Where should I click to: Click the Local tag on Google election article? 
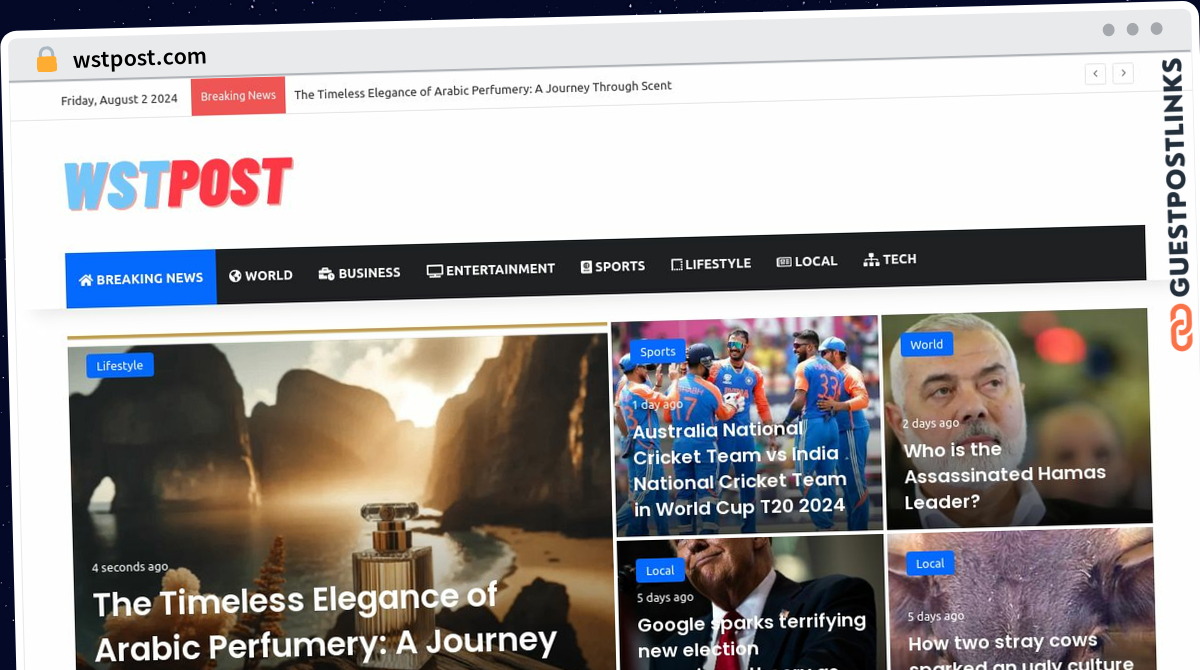[x=660, y=571]
